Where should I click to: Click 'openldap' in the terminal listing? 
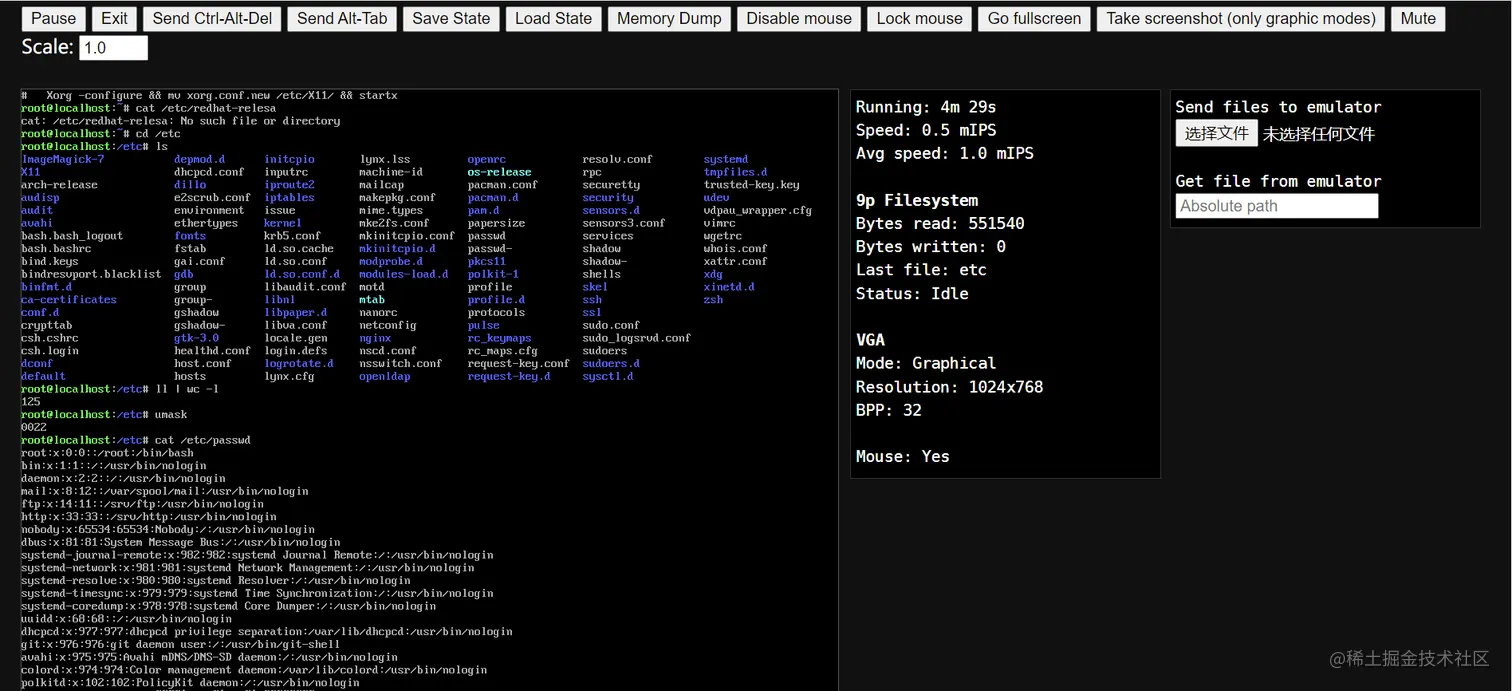coord(384,377)
